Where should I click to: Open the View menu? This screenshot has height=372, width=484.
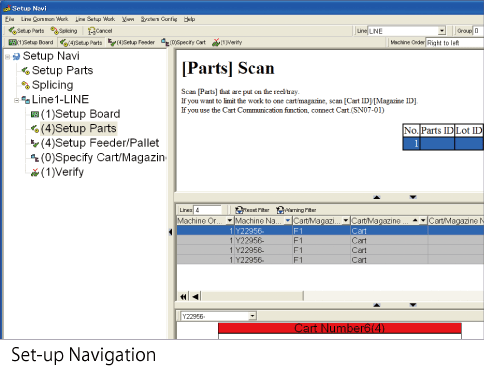(128, 19)
